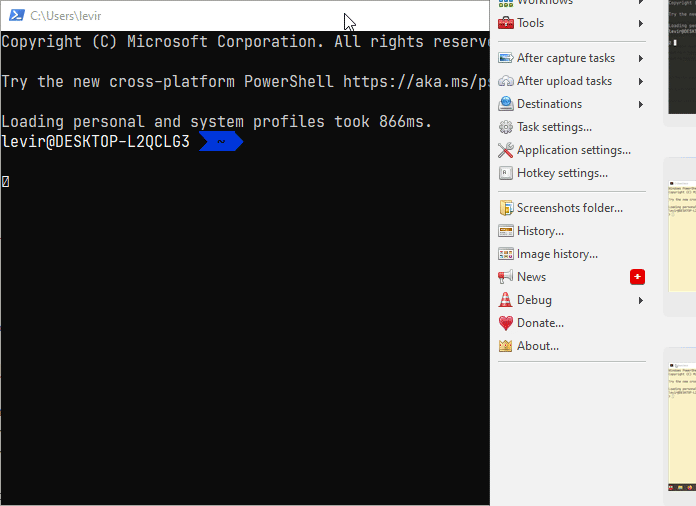The height and width of the screenshot is (506, 696).
Task: Click the Destinations globe icon
Action: point(506,104)
